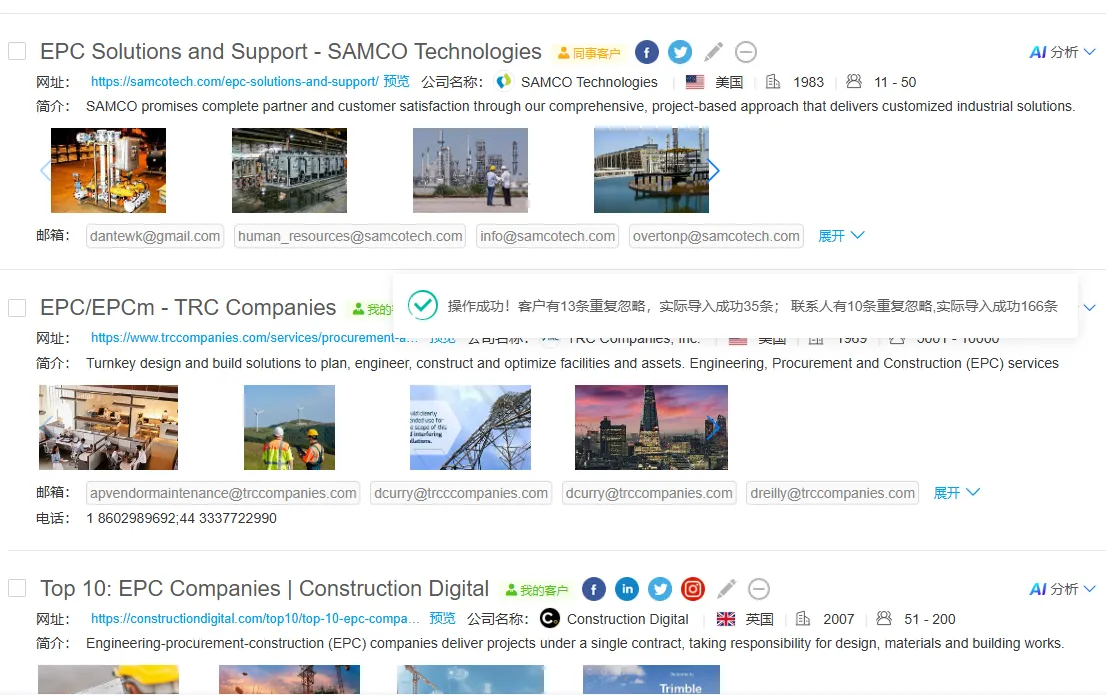Open SAMCO Technologies Twitter icon
This screenshot has height=695, width=1106.
[x=680, y=52]
